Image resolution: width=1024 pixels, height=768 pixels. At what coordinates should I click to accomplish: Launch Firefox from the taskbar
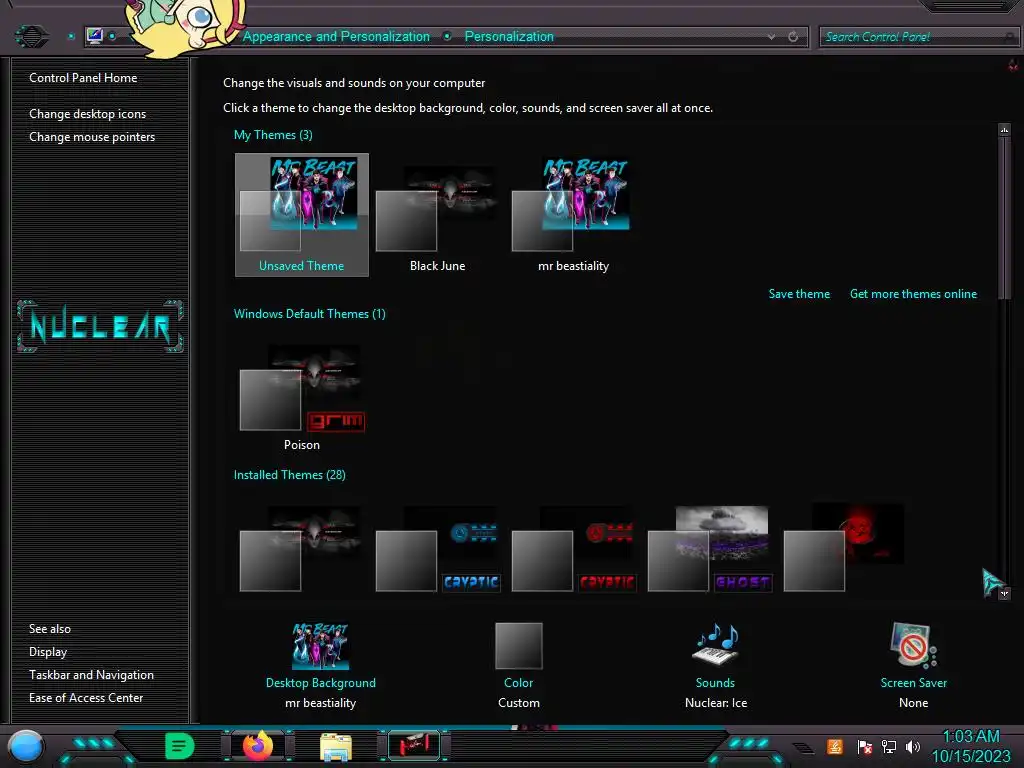coord(258,745)
